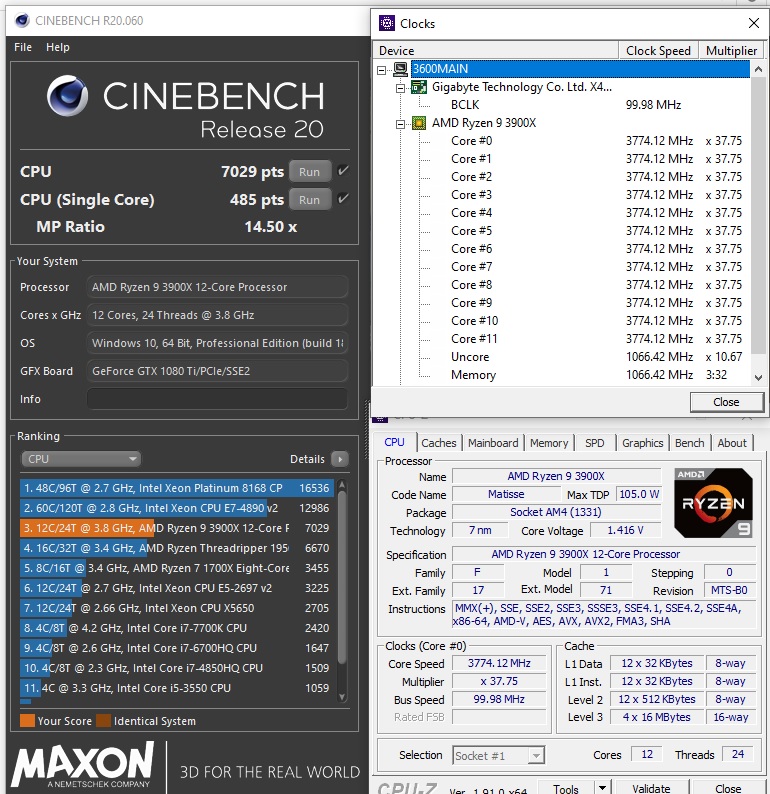Image resolution: width=770 pixels, height=794 pixels.
Task: Select Core #11 row in Clocks tree
Action: tap(582, 339)
